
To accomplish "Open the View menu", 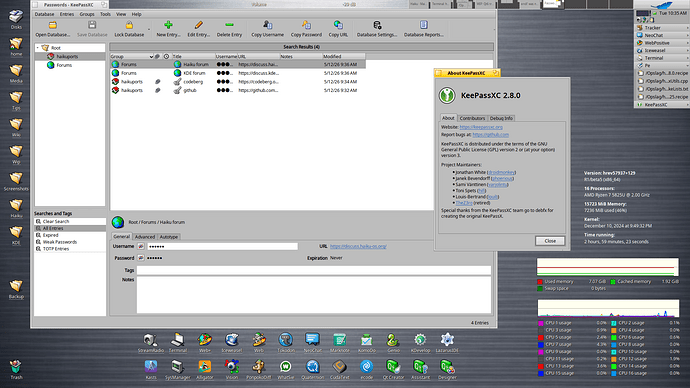I will [x=121, y=14].
